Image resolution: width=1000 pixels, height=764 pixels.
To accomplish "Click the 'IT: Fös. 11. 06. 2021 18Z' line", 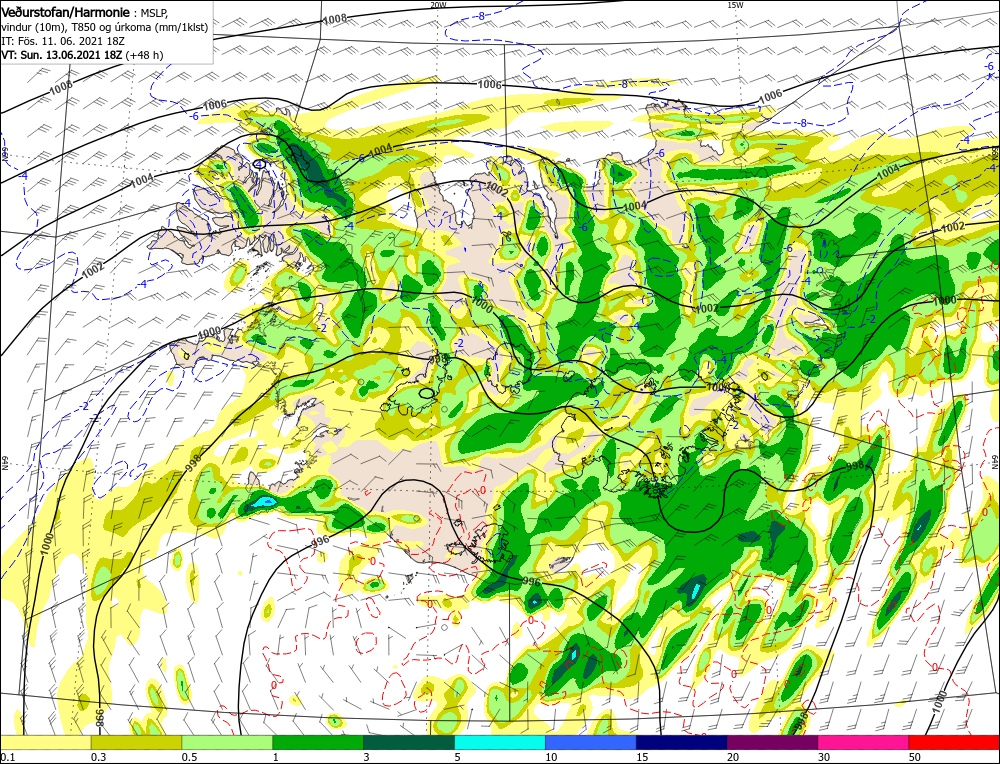I will [63, 41].
